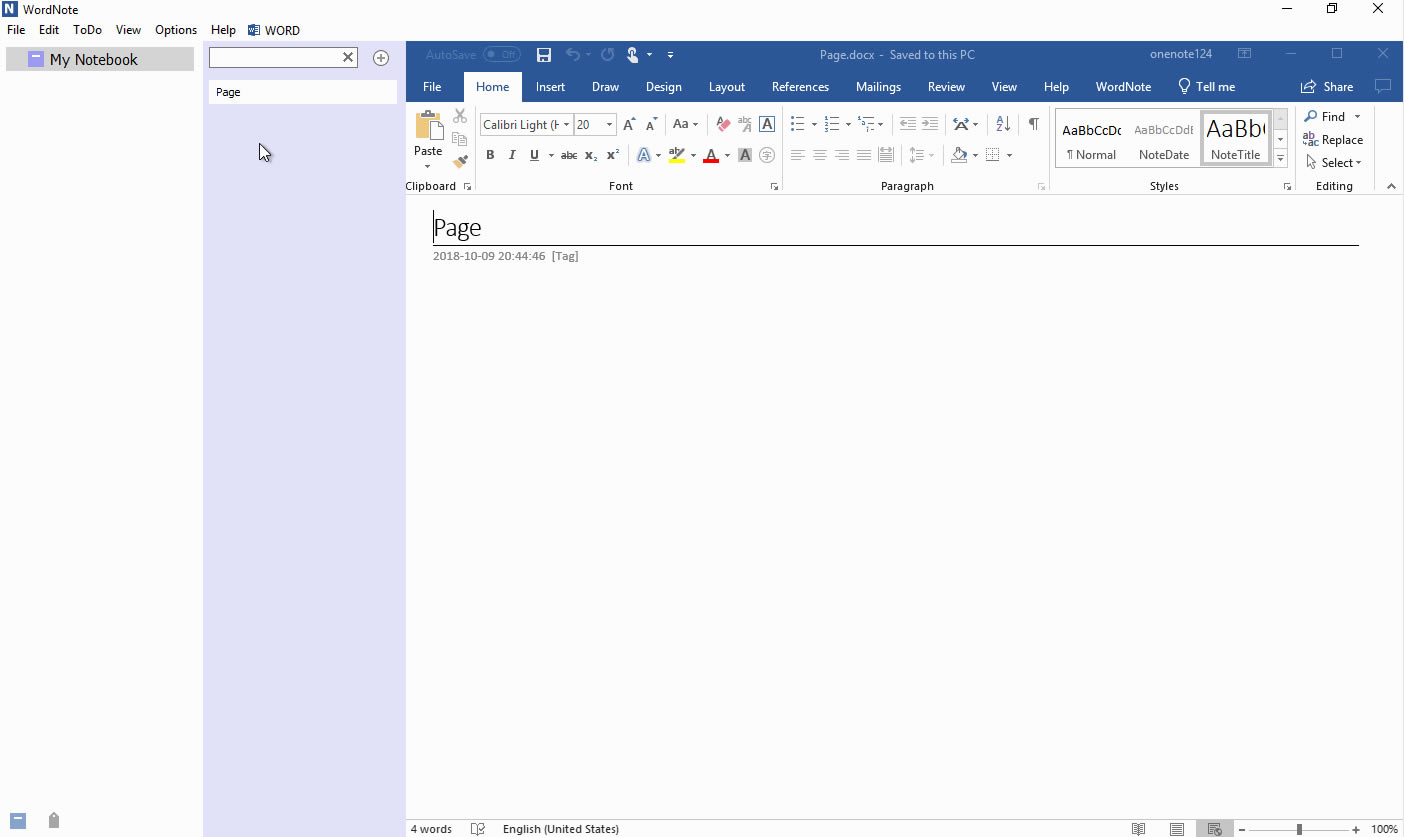Expand the Styles gallery
The height and width of the screenshot is (837, 1404).
[x=1280, y=159]
